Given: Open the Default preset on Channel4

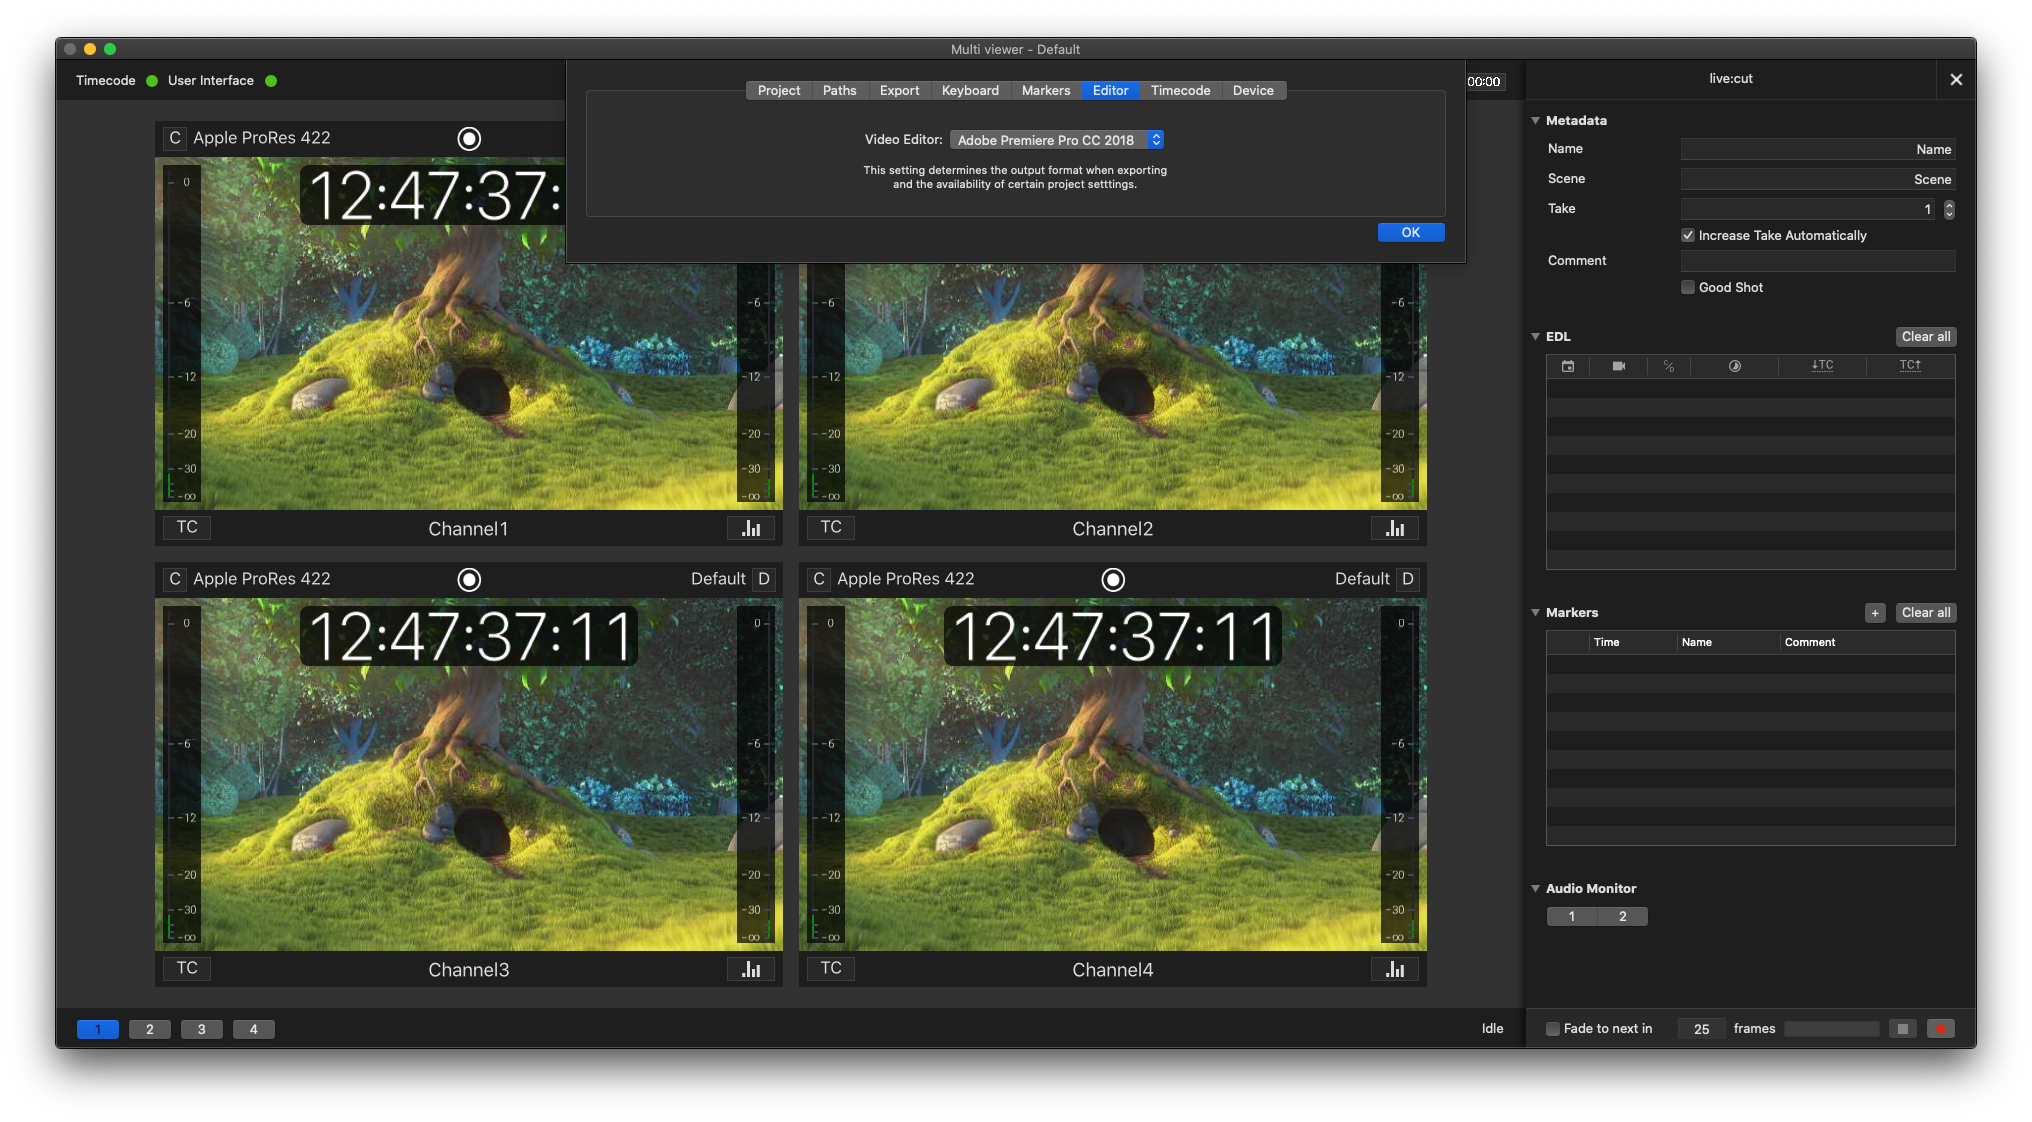Looking at the screenshot, I should pos(1362,579).
